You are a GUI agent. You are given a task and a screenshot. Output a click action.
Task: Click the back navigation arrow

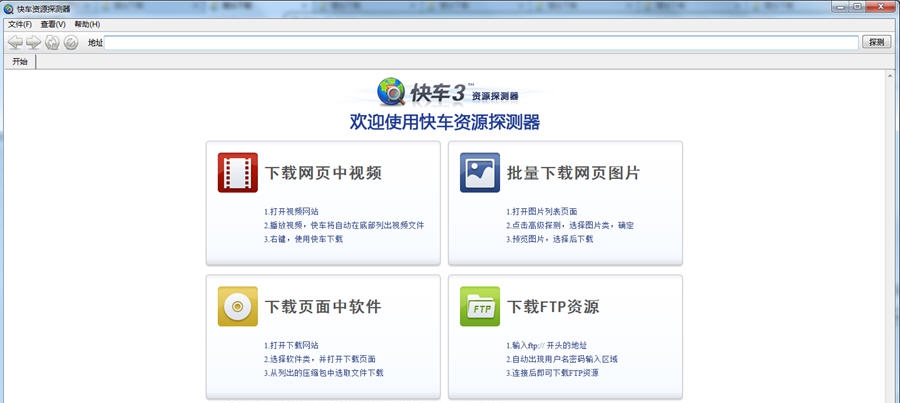pos(15,42)
